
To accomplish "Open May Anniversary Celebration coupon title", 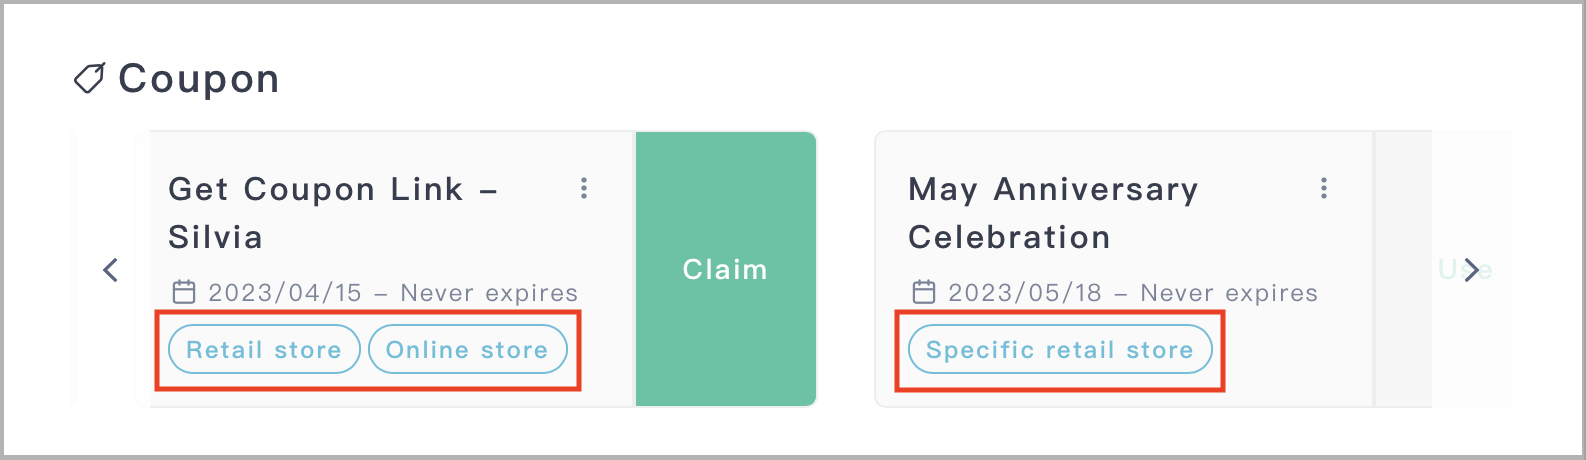I will 1053,213.
